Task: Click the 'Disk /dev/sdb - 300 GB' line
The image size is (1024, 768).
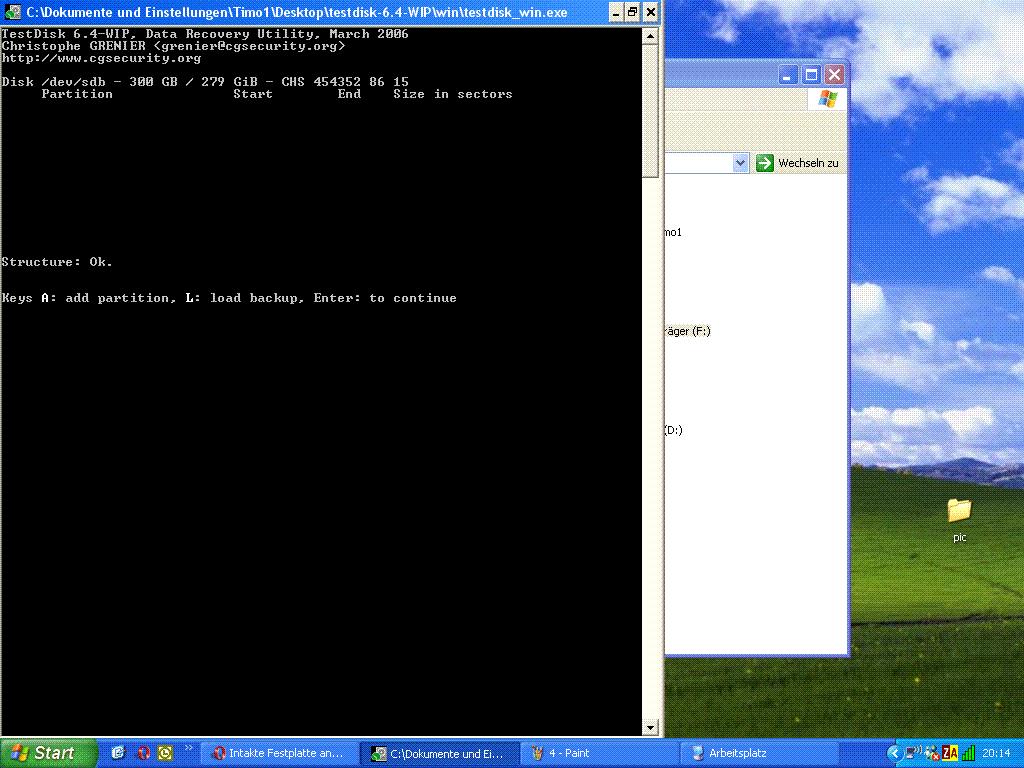Action: click(205, 82)
